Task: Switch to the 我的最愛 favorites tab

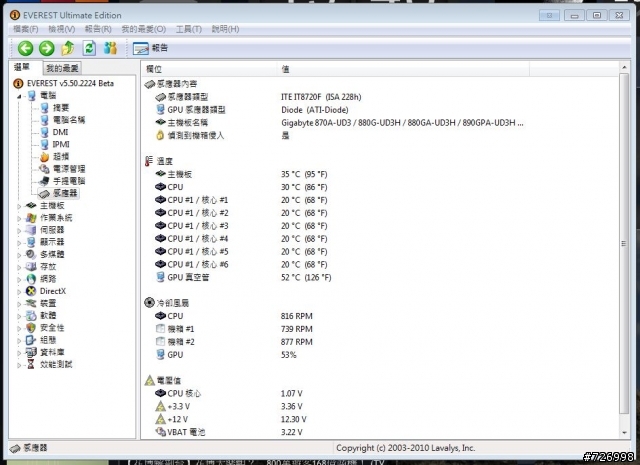Action: (62, 68)
